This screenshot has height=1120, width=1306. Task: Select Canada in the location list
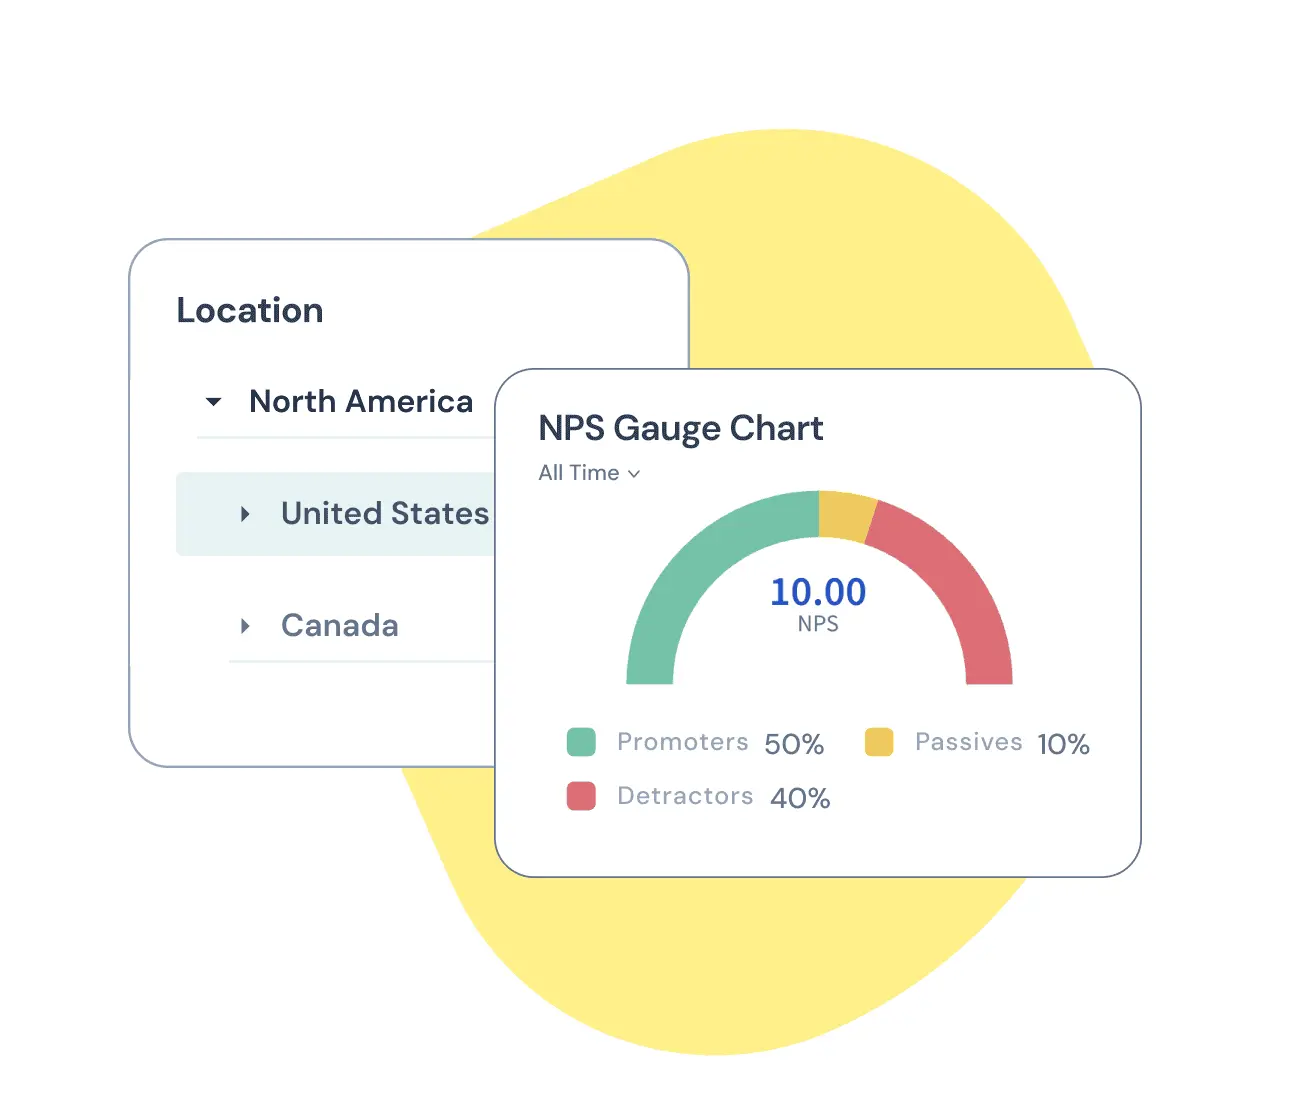[x=339, y=626]
